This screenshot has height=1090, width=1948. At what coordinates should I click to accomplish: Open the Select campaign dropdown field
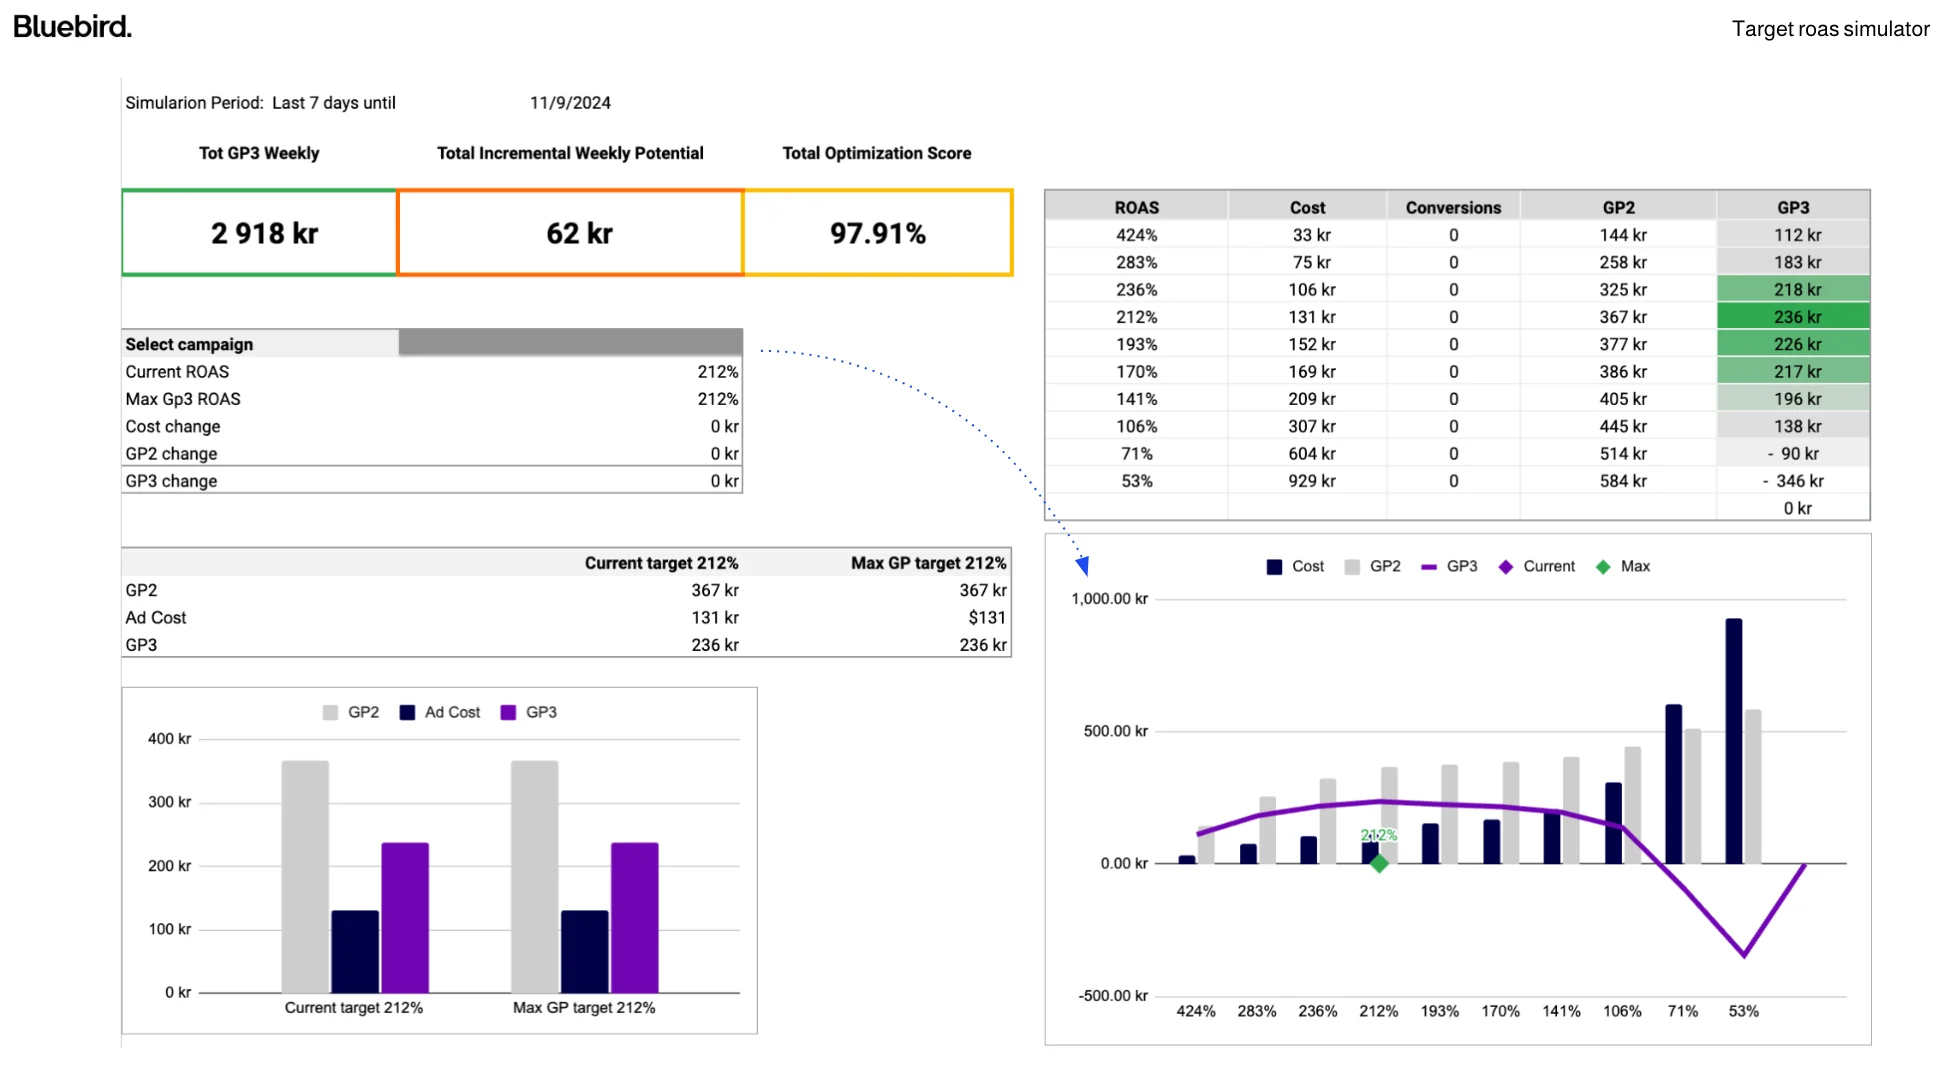570,343
